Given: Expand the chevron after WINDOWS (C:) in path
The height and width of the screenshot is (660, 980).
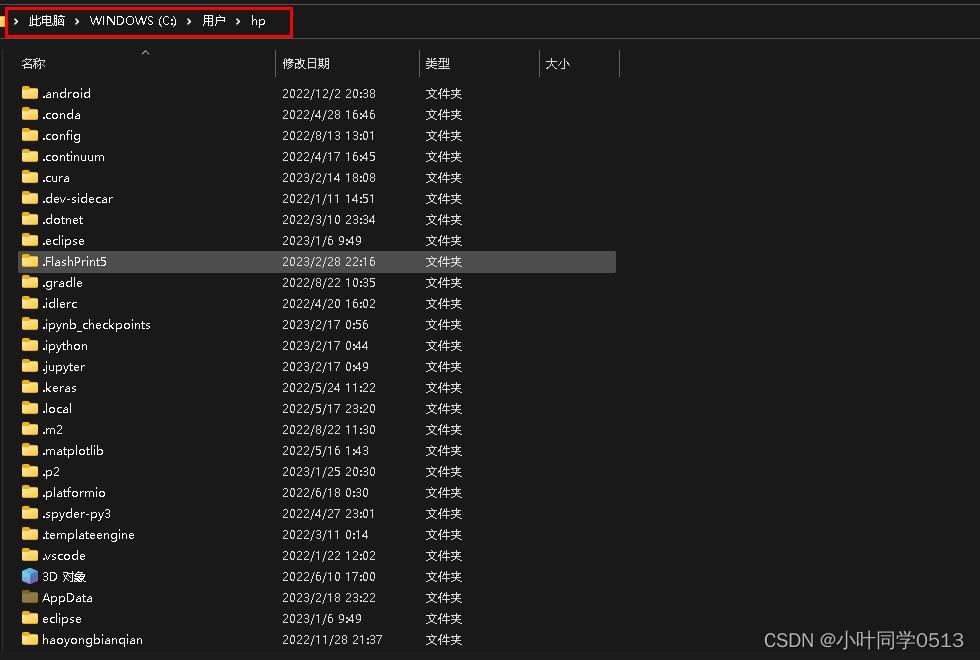Looking at the screenshot, I should 189,21.
